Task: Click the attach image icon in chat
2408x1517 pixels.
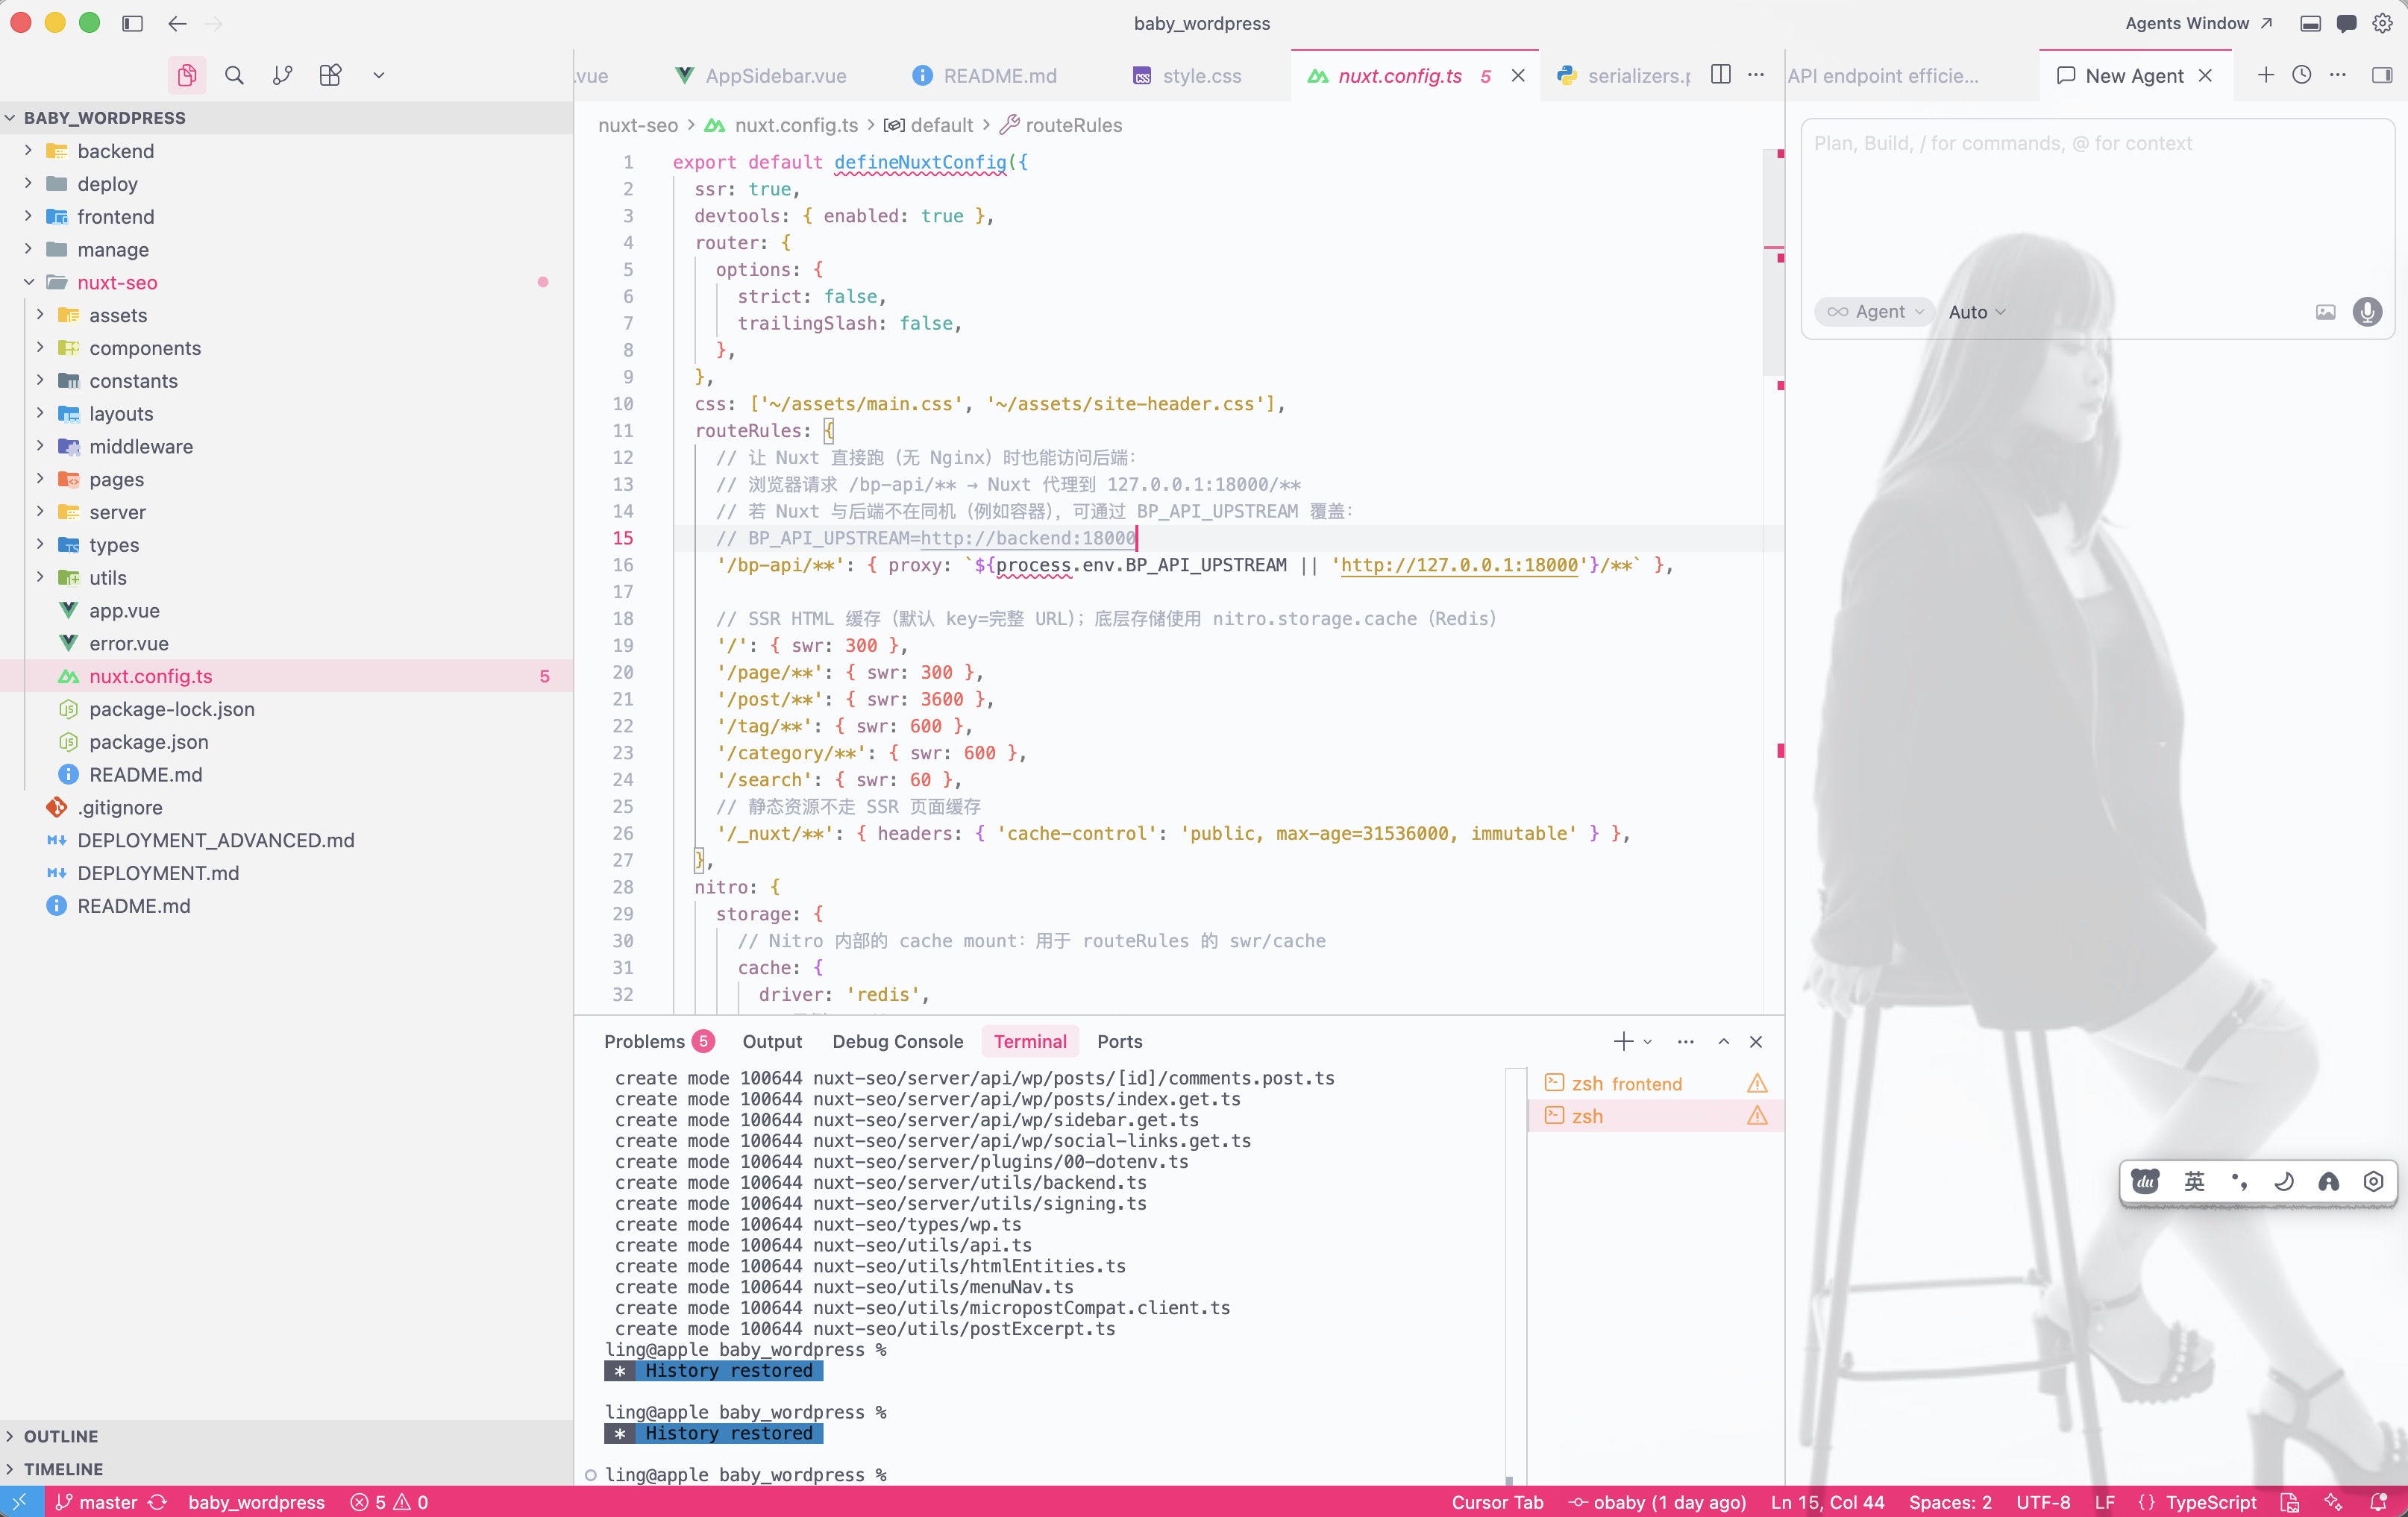Action: click(x=2325, y=312)
